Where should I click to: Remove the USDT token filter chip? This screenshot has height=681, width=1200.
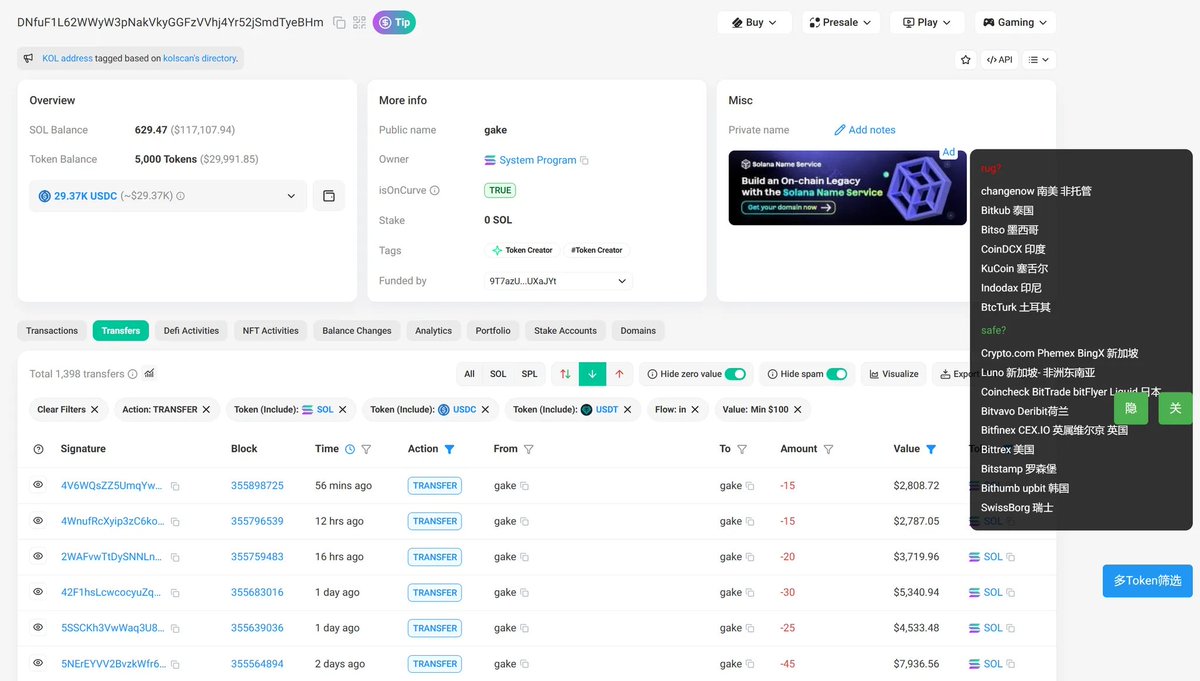click(x=628, y=409)
